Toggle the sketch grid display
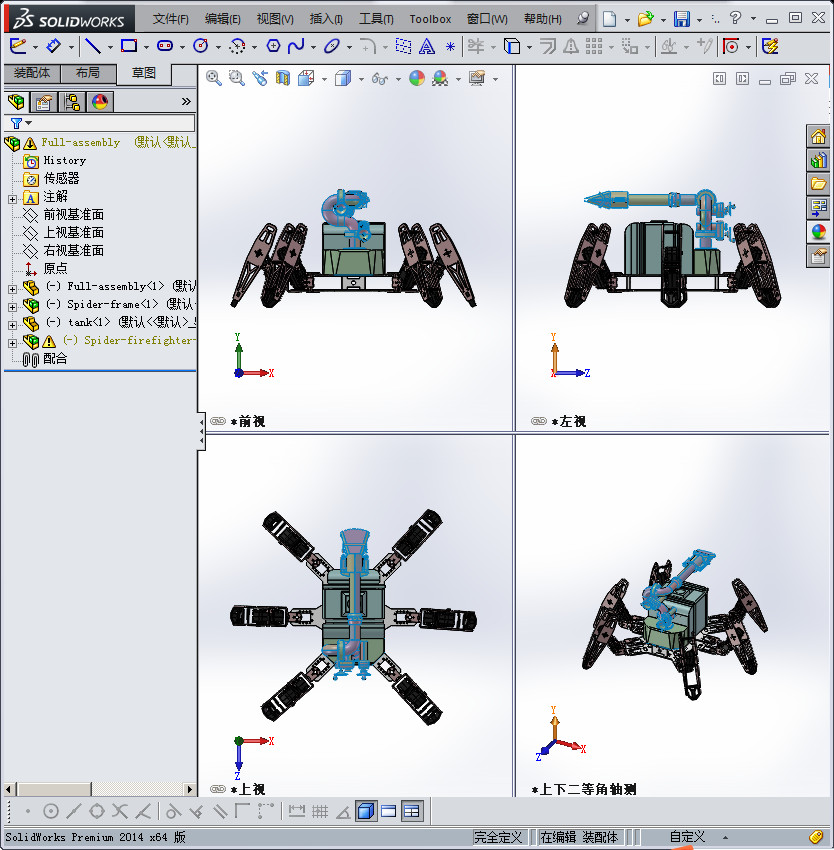This screenshot has height=850, width=834. (x=320, y=812)
